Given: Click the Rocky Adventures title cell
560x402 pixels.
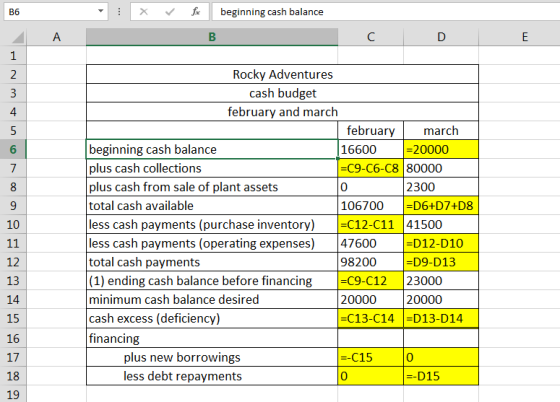Looking at the screenshot, I should click(282, 75).
